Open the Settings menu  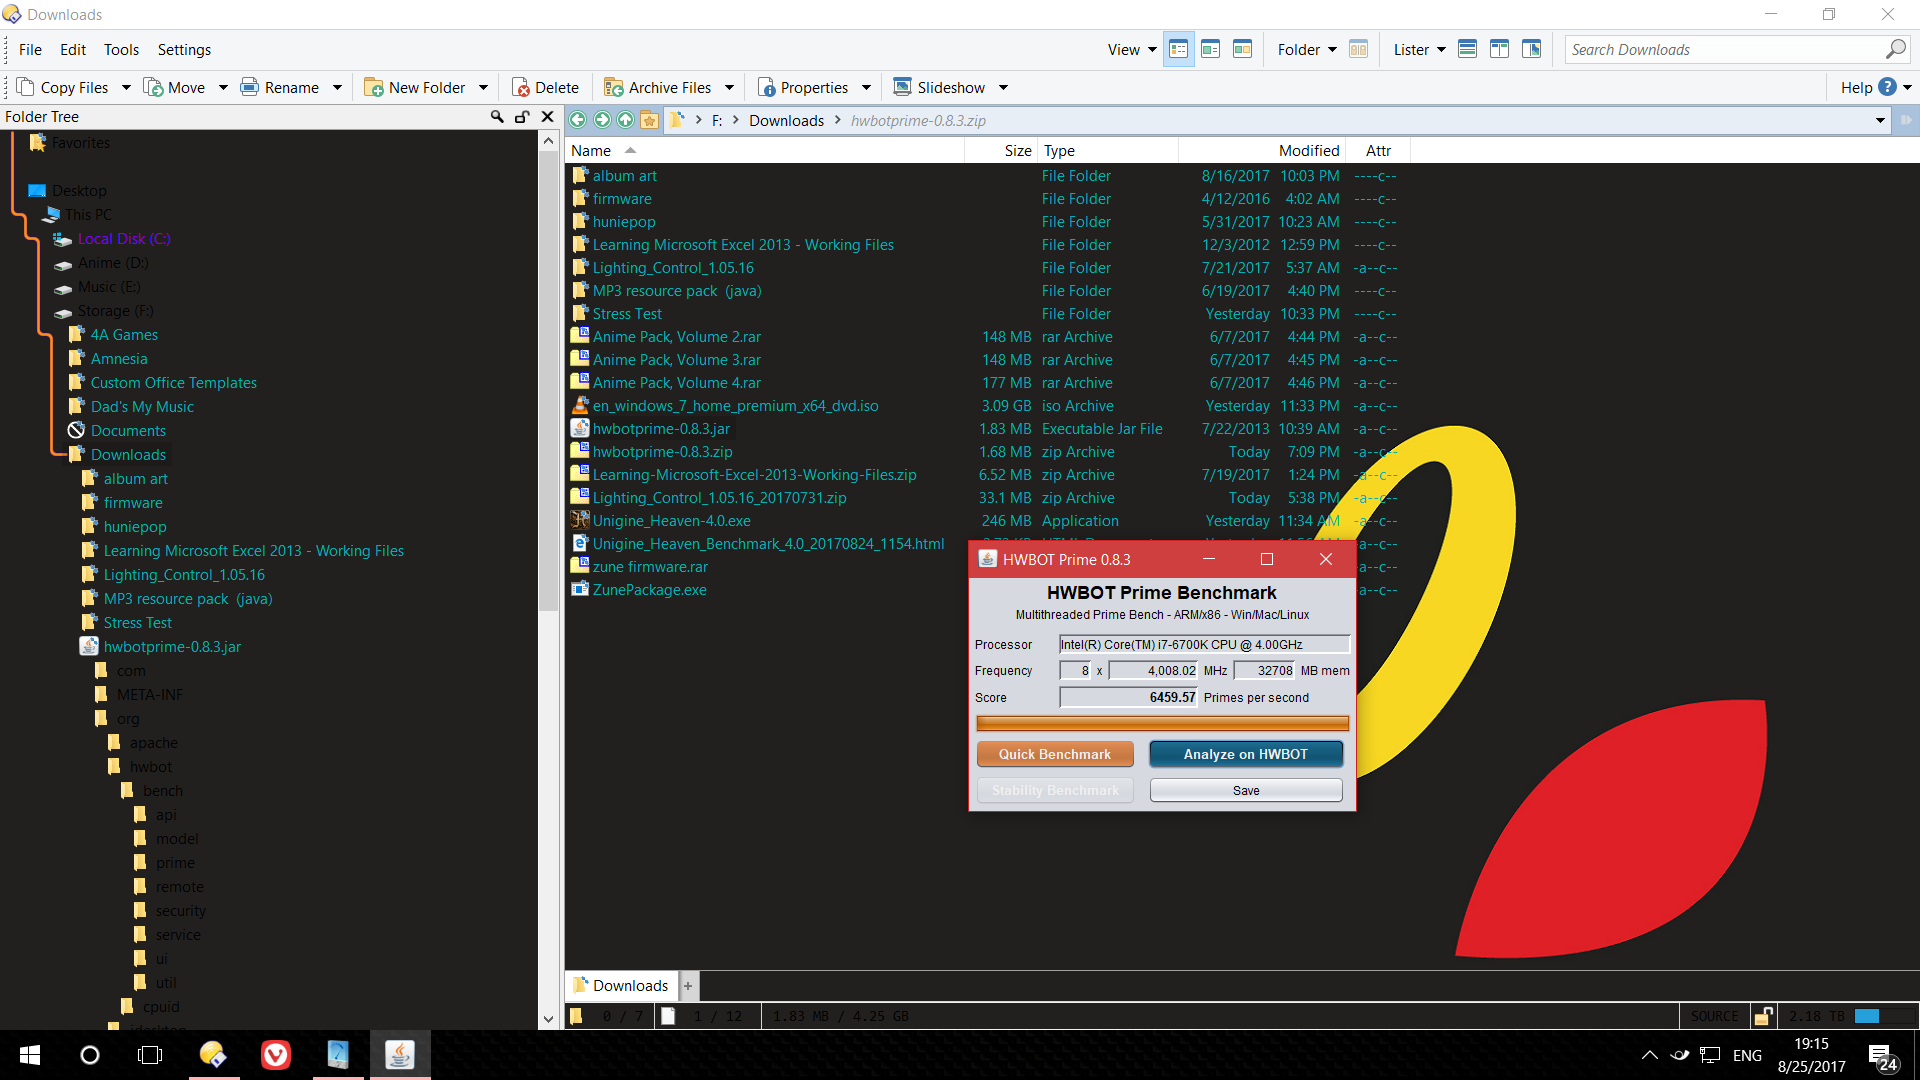[184, 50]
